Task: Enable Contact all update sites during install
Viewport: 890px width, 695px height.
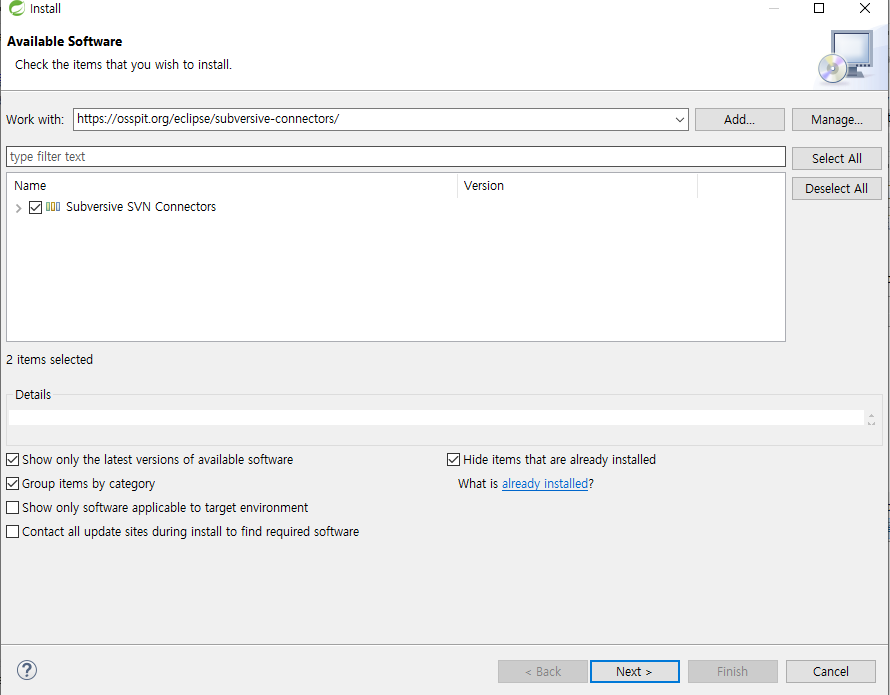Action: click(x=12, y=531)
